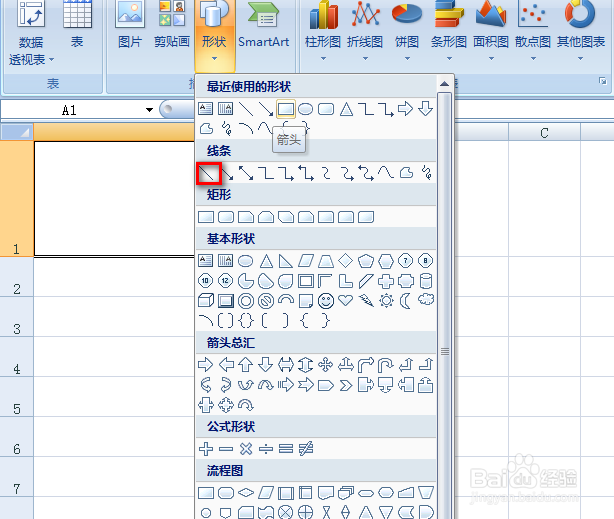Select the straight line shape under 线条
614x519 pixels.
pyautogui.click(x=206, y=173)
